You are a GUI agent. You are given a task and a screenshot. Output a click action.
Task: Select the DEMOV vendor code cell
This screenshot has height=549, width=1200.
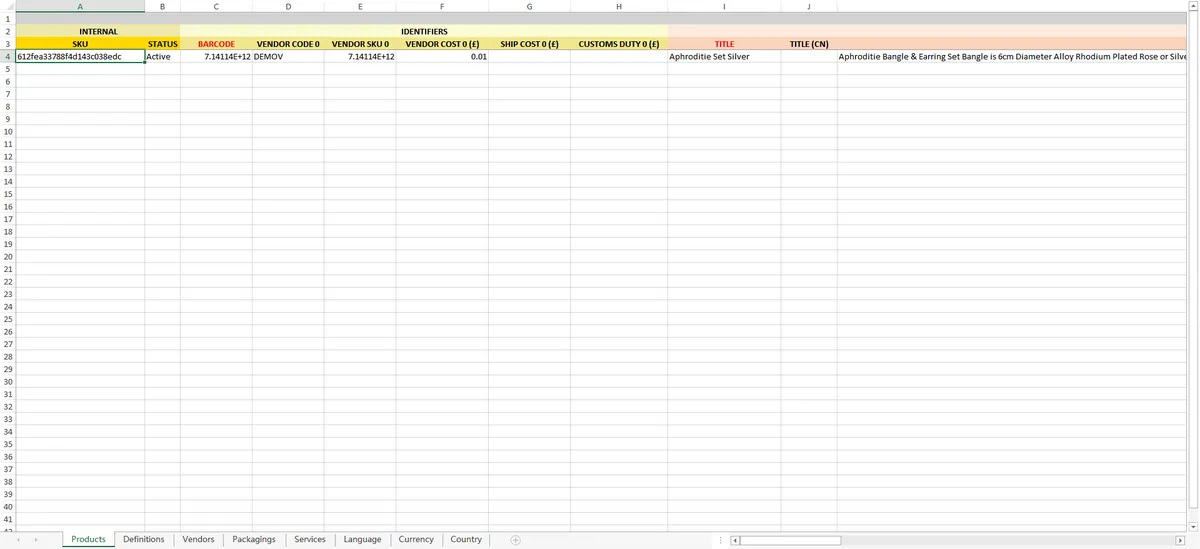tap(288, 57)
